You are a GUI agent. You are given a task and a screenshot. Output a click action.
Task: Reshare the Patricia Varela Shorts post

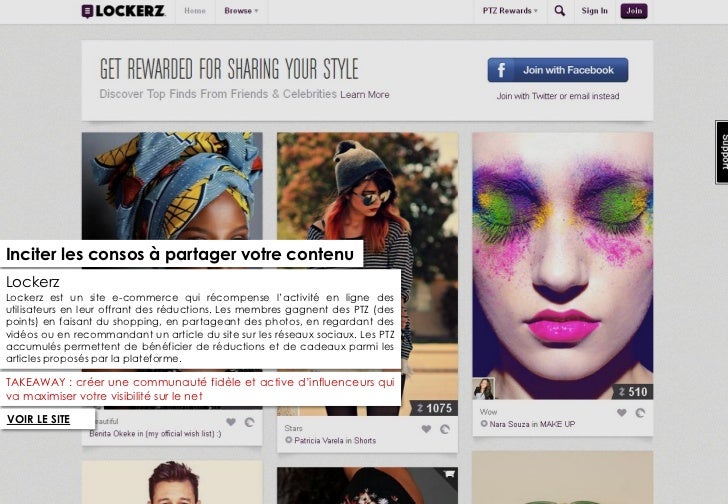click(445, 429)
